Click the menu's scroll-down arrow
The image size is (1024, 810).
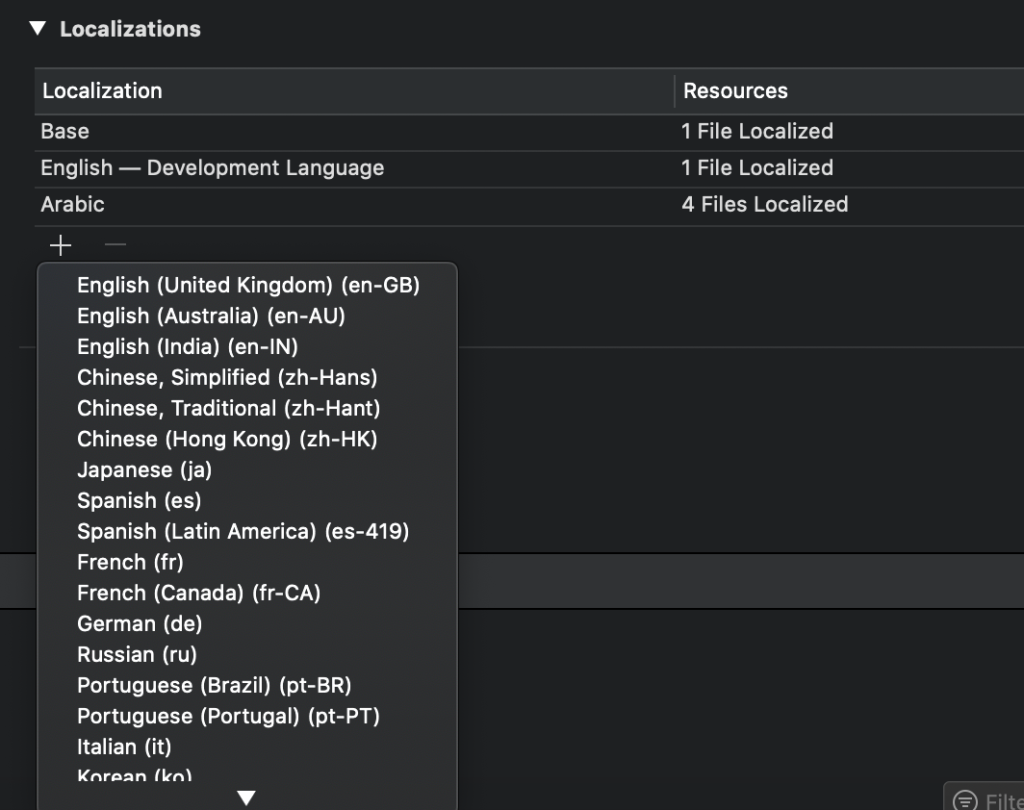246,798
